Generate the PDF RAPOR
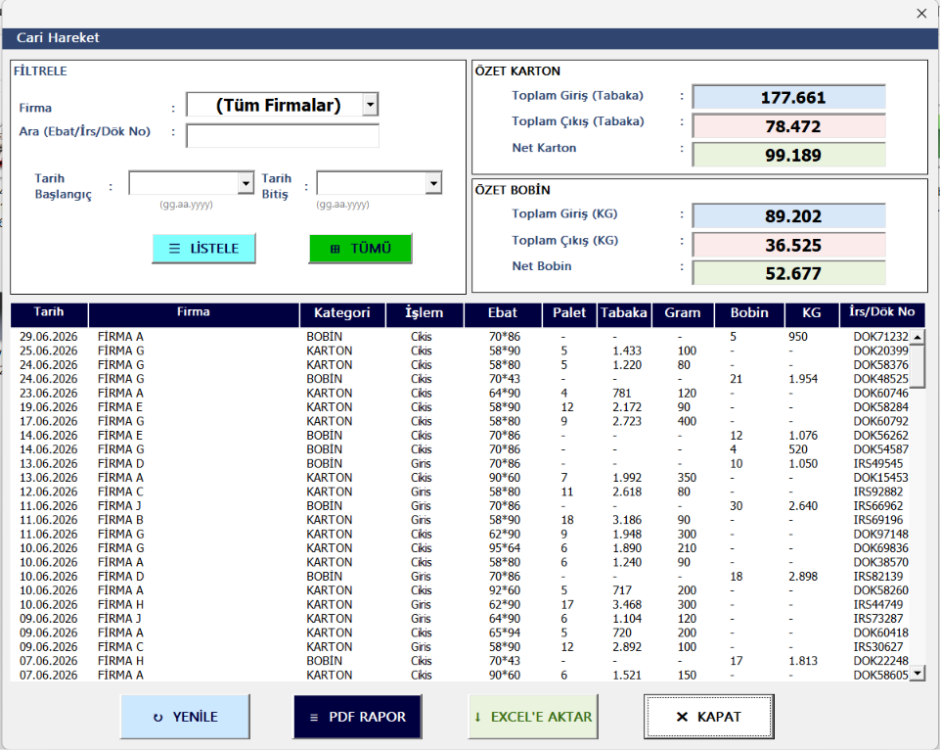 coord(358,716)
